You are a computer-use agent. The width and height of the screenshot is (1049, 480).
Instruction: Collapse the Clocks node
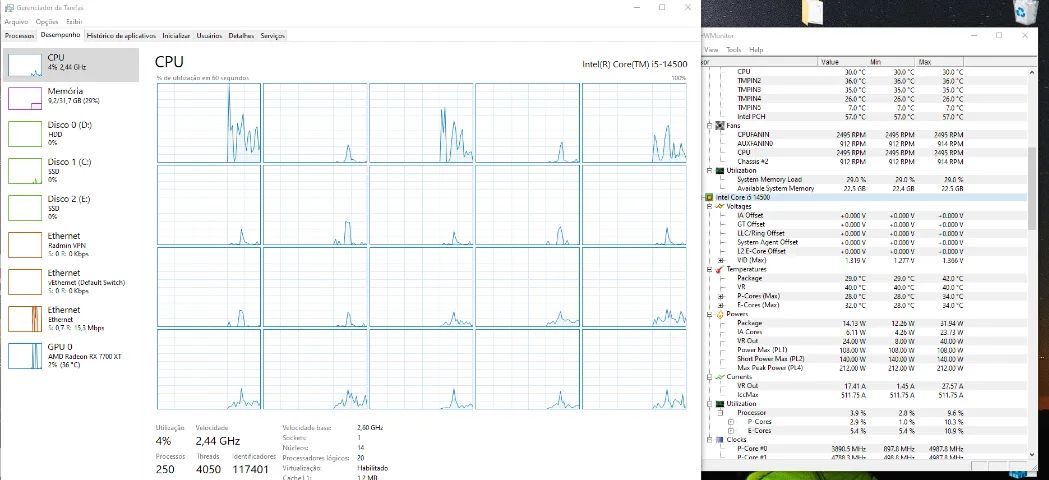pyautogui.click(x=710, y=440)
